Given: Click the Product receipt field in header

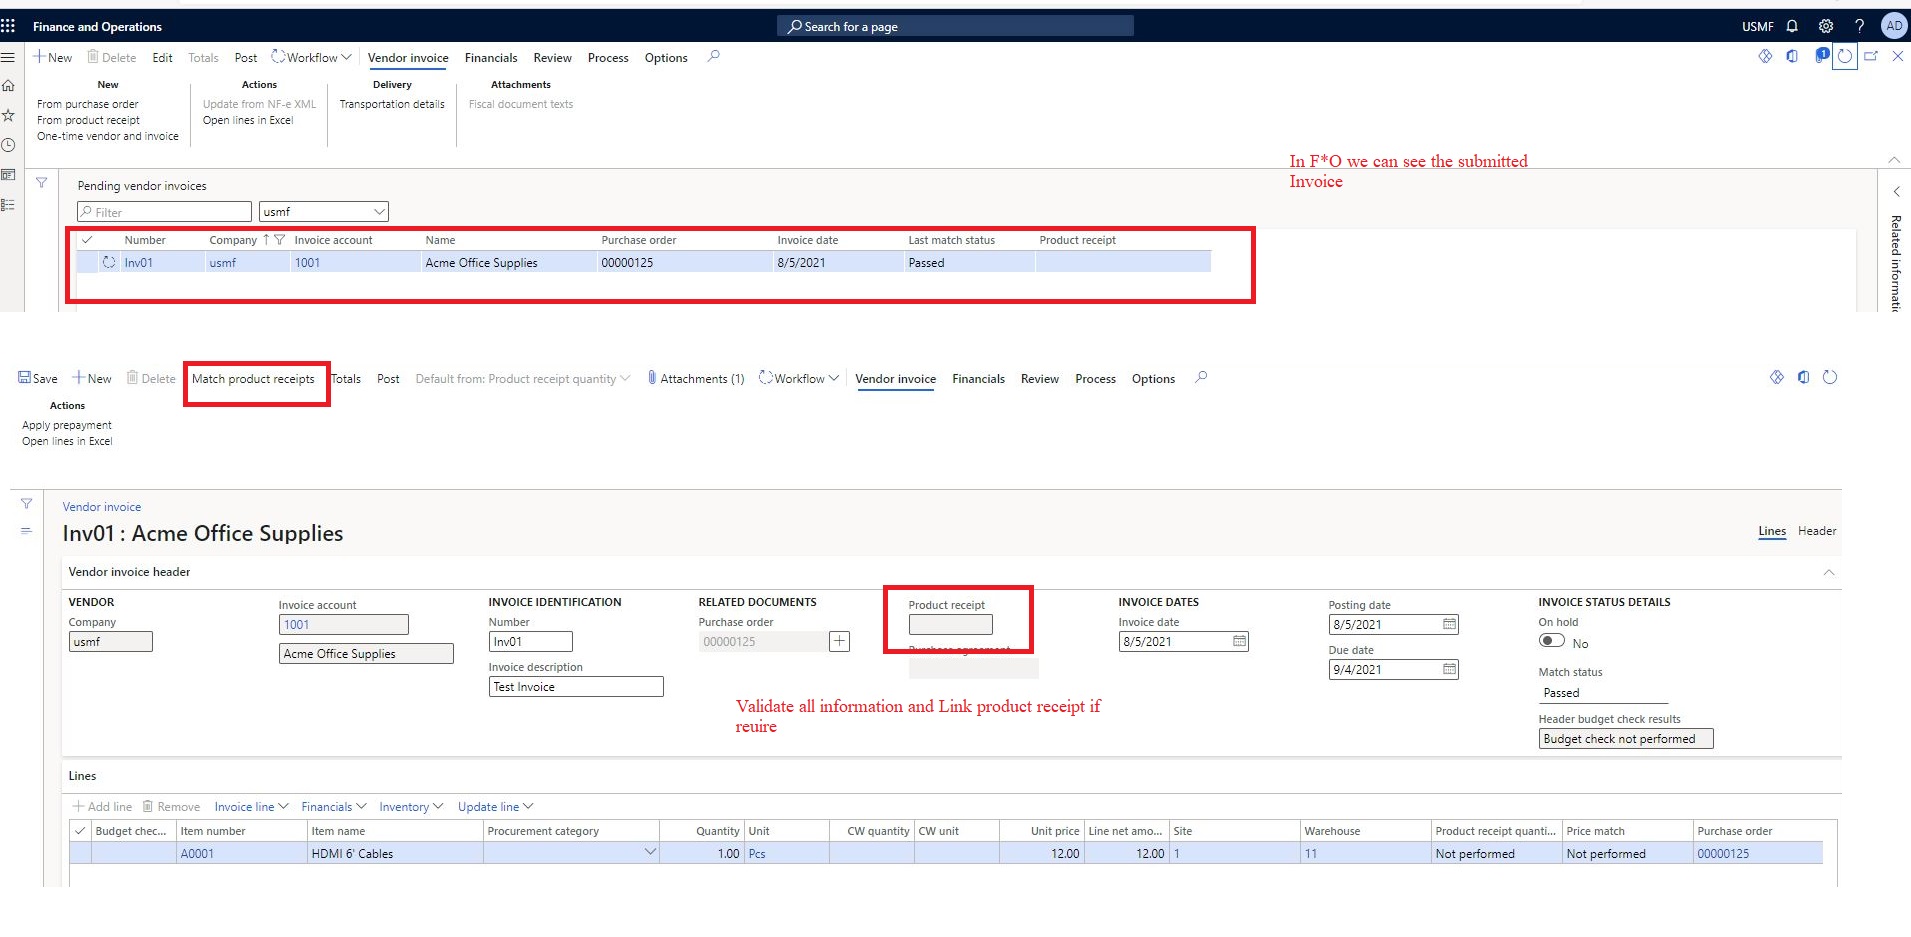Looking at the screenshot, I should click(950, 625).
